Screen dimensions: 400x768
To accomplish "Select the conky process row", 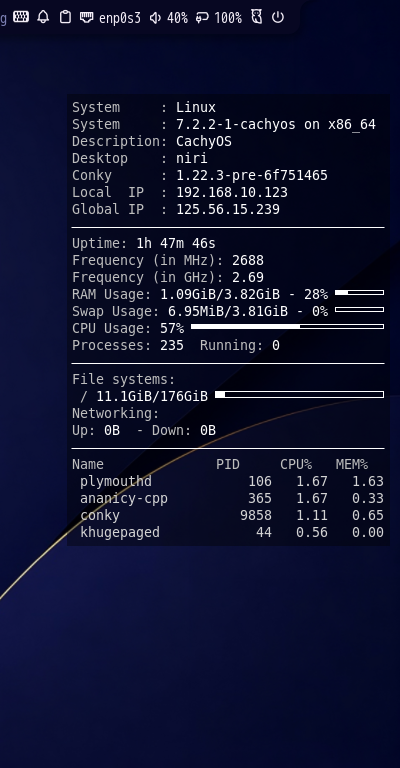I will [228, 515].
